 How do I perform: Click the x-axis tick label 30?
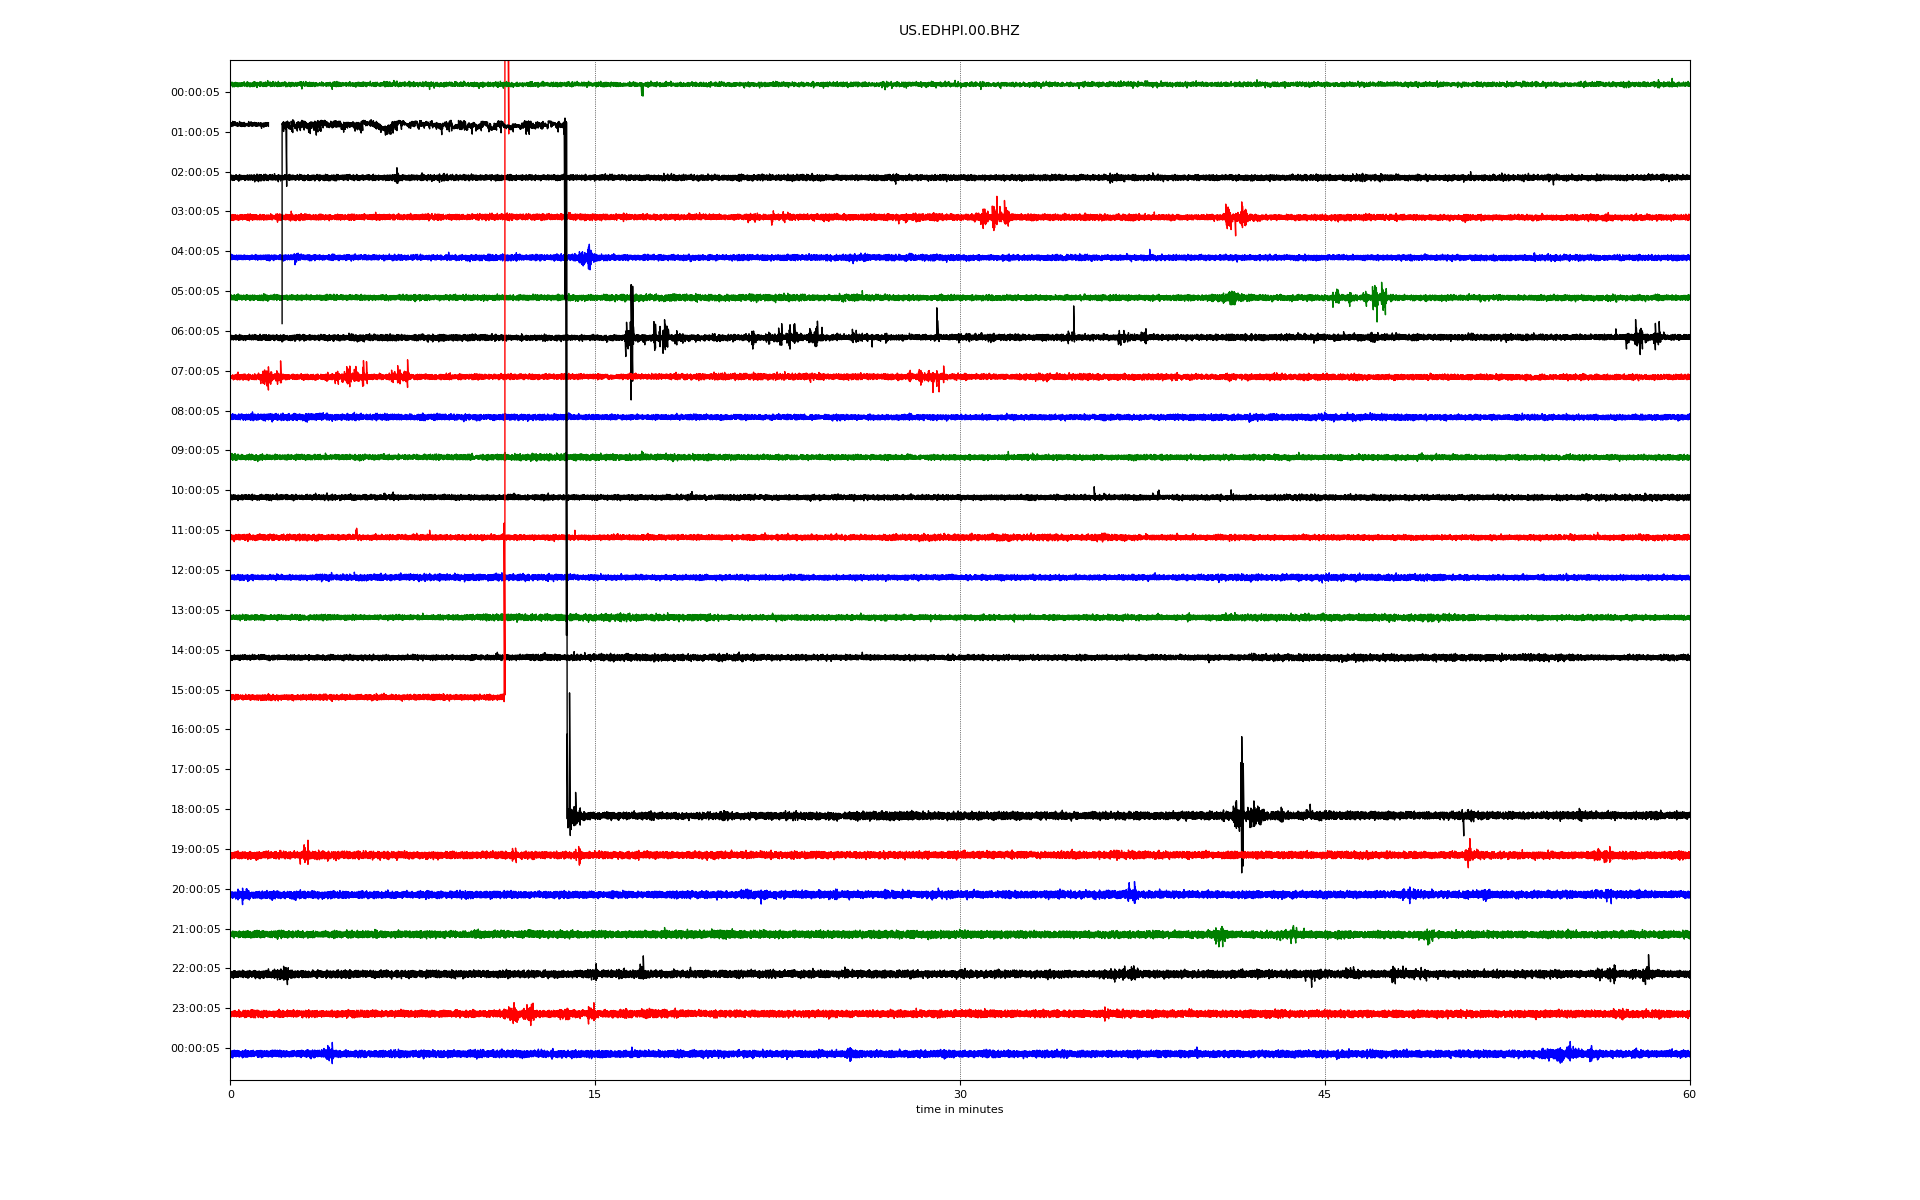point(960,1094)
